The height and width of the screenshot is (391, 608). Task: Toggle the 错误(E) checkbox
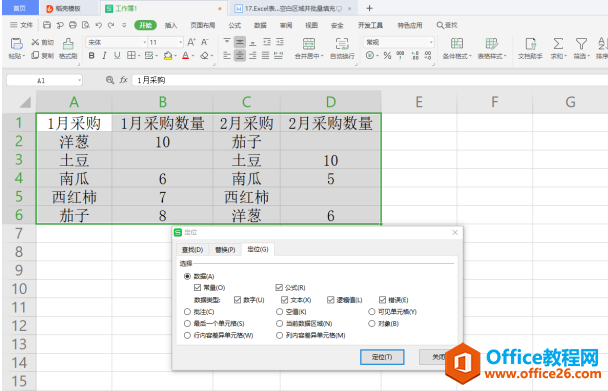tap(382, 299)
